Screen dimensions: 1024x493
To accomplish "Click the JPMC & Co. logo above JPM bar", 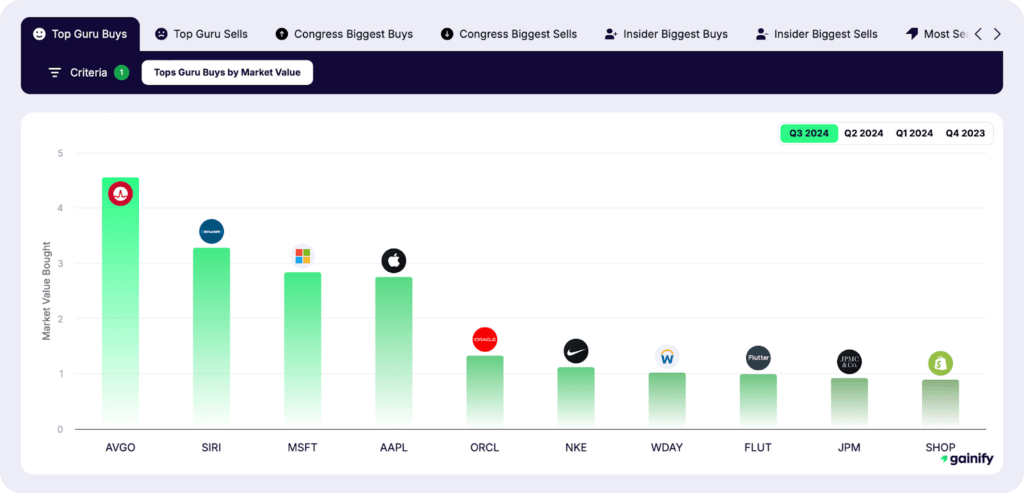I will [850, 362].
